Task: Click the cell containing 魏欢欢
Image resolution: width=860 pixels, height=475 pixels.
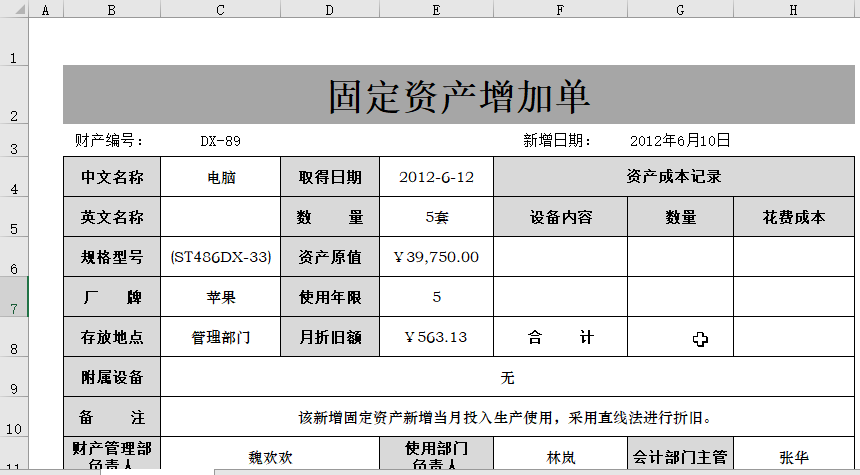Action: pyautogui.click(x=270, y=457)
